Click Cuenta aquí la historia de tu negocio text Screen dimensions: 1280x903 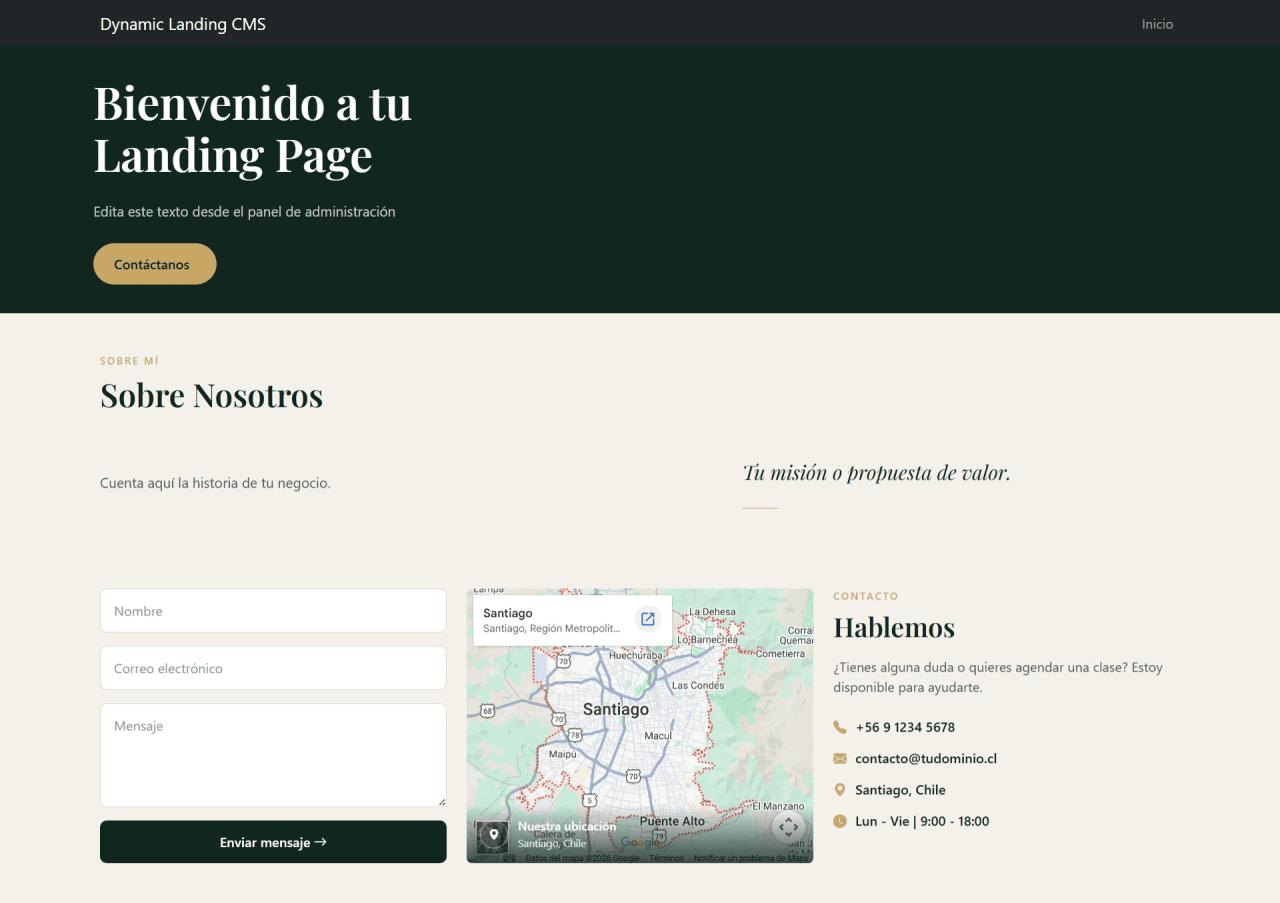[215, 483]
